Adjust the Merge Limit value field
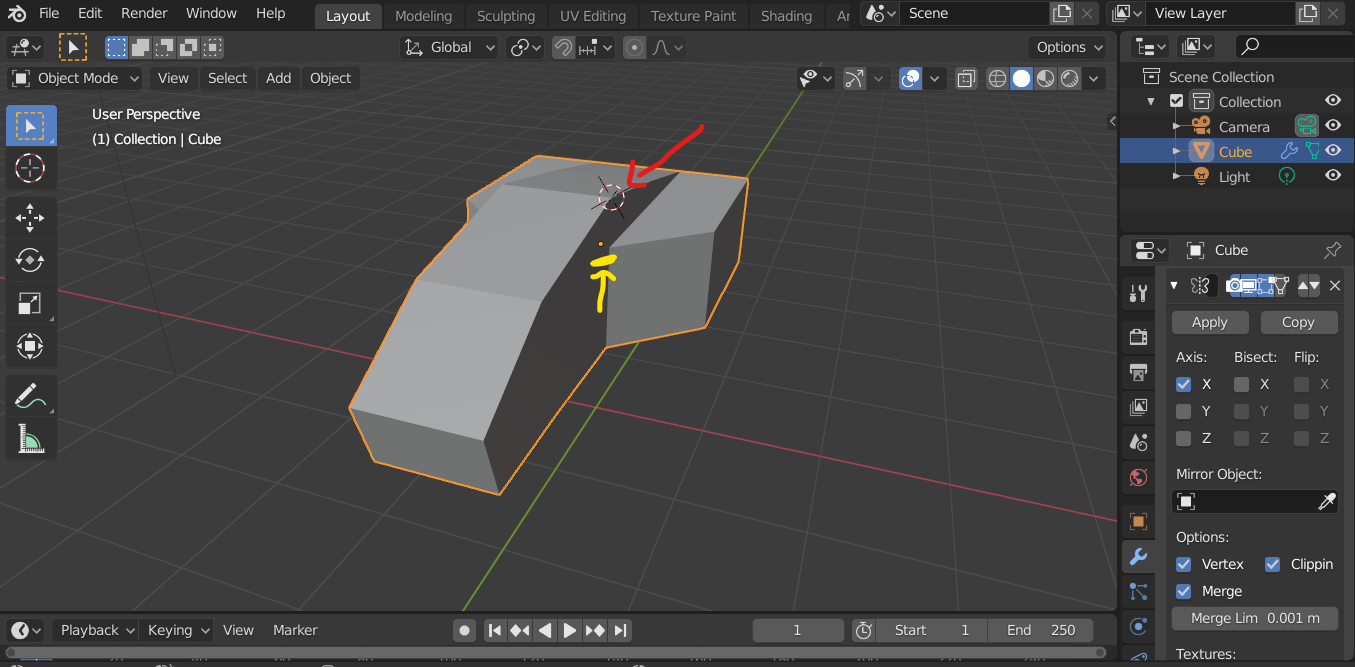Viewport: 1355px width, 667px height. [x=1254, y=618]
